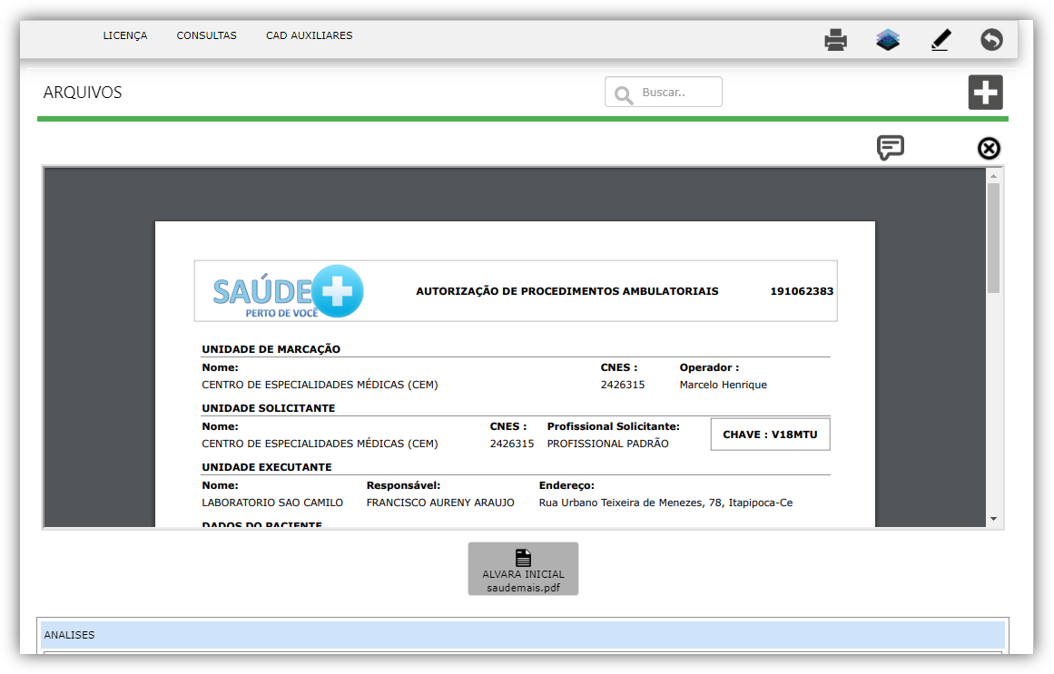
Task: Click the ANALISES section header
Action: tap(523, 635)
